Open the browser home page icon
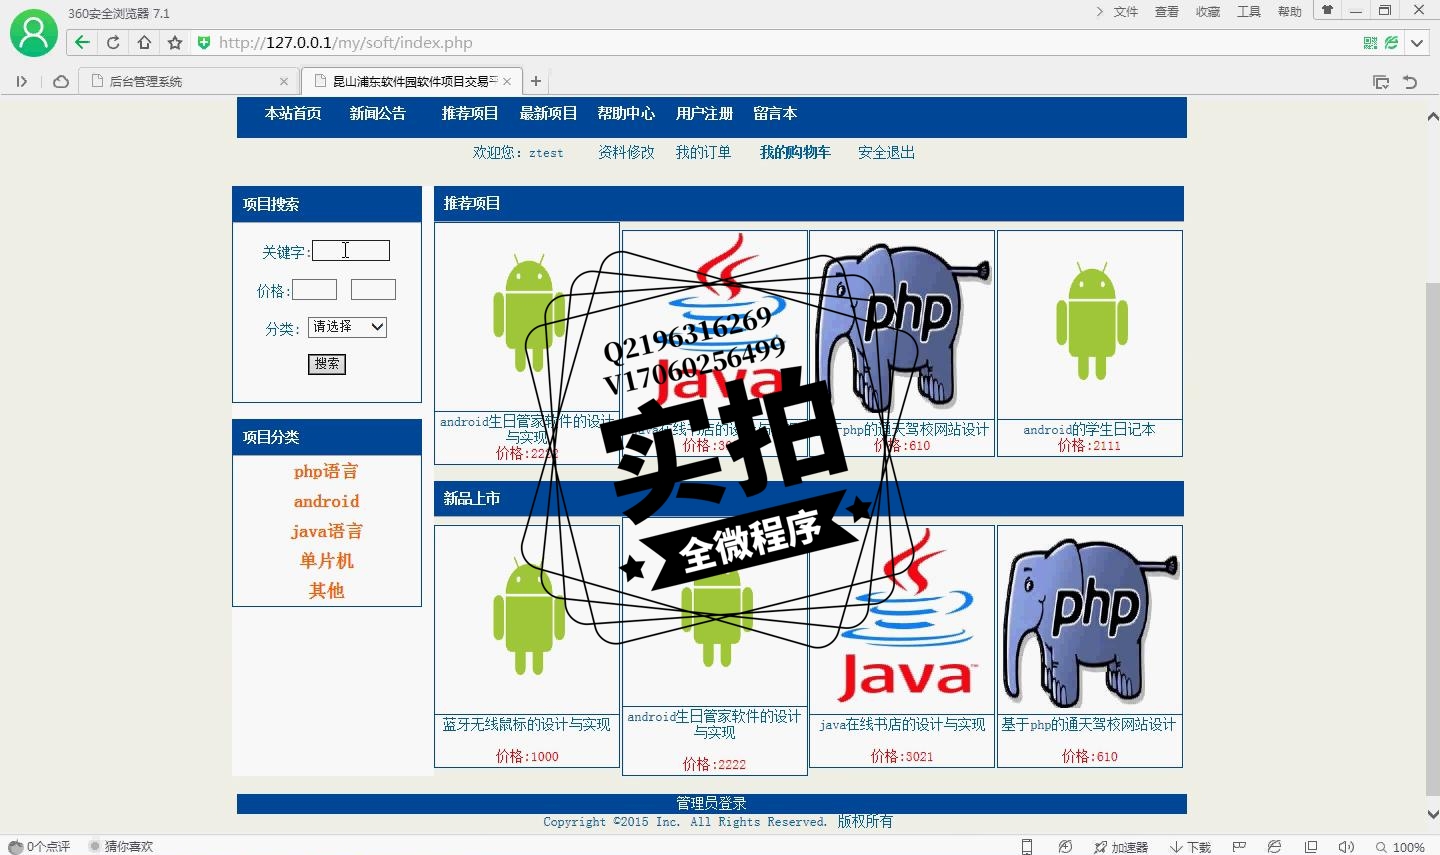Screen dimensions: 1440x855 click(x=144, y=42)
